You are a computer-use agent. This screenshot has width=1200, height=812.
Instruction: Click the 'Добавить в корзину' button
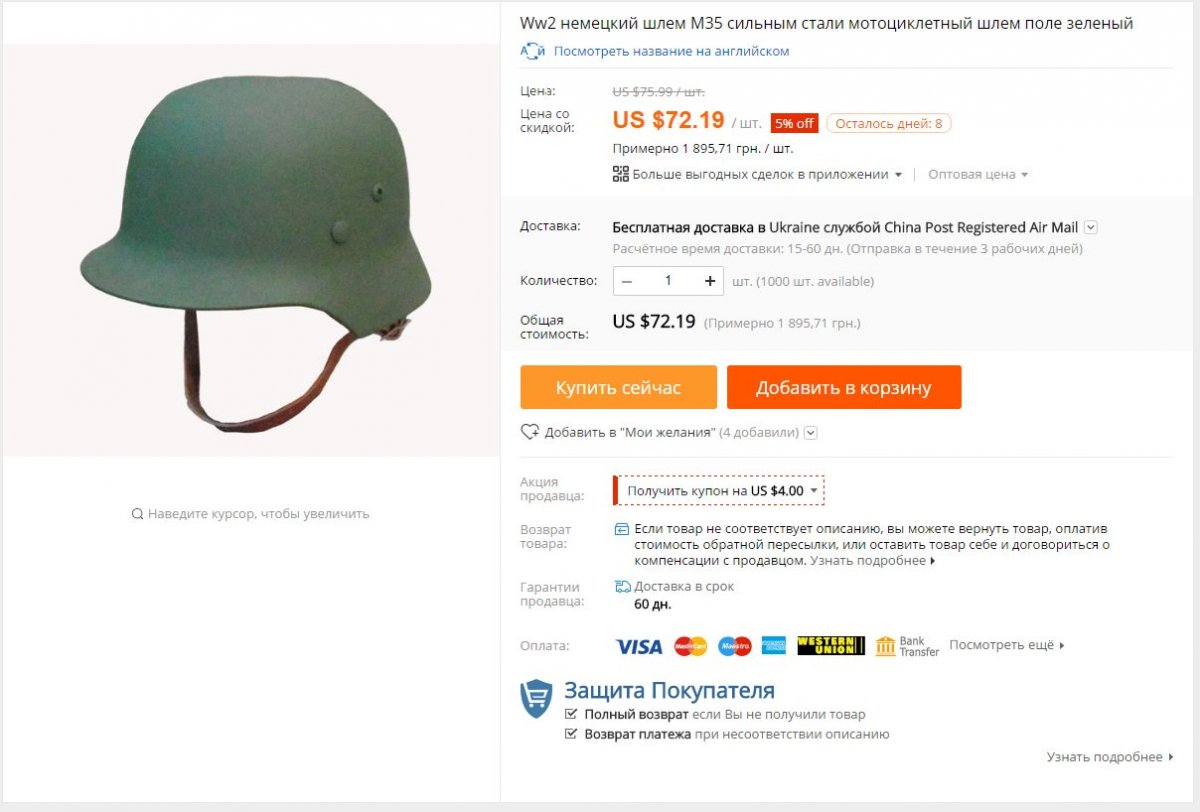844,387
